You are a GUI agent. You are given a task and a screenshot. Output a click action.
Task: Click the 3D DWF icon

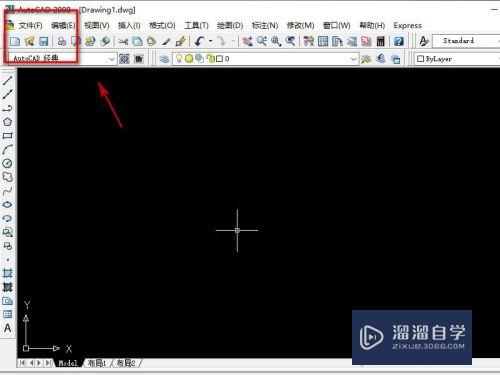[x=105, y=41]
